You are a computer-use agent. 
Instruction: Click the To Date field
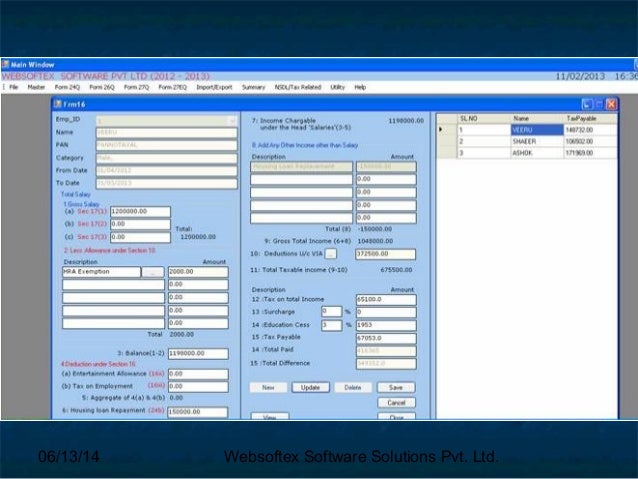point(166,184)
